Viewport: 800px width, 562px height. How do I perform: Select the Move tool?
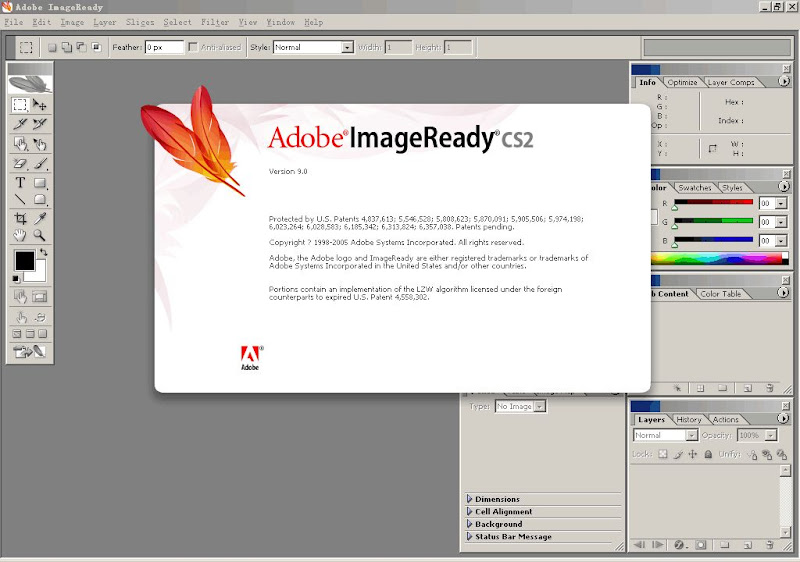(x=40, y=105)
